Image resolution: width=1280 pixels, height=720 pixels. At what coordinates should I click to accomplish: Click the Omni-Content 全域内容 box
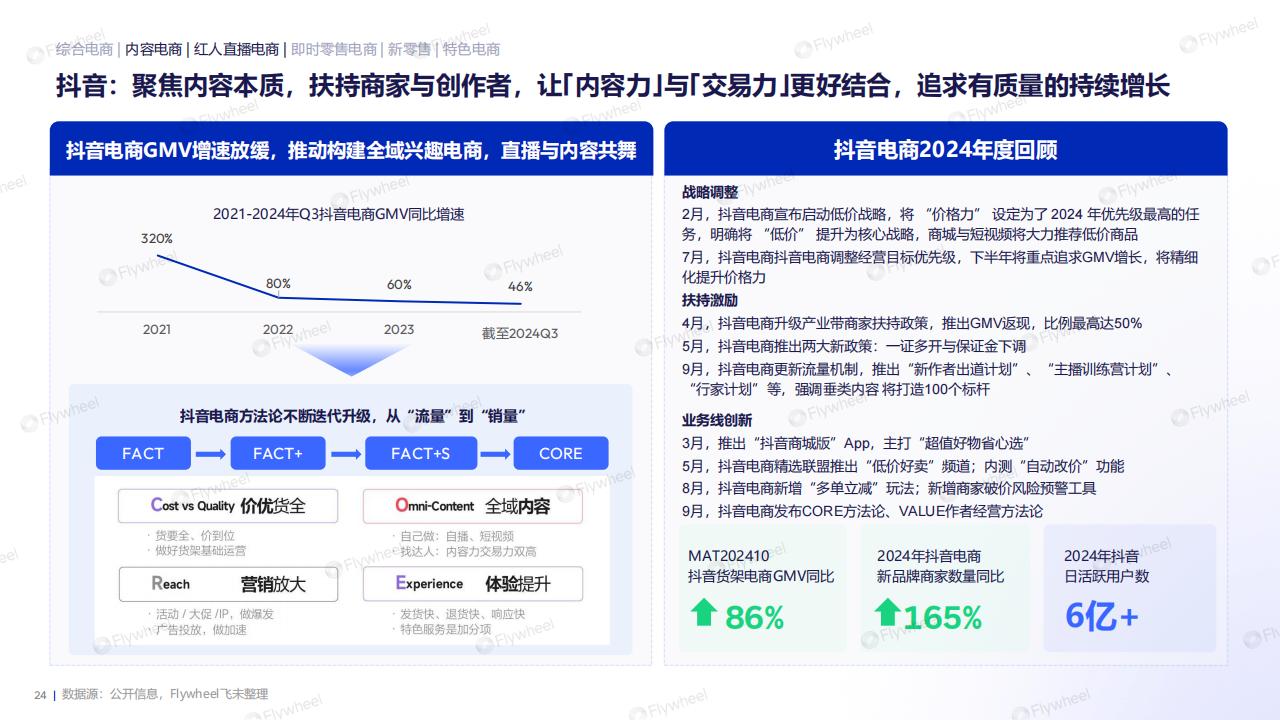tap(473, 506)
